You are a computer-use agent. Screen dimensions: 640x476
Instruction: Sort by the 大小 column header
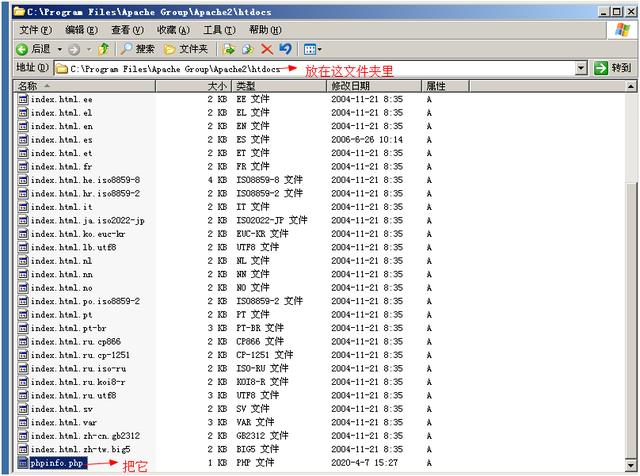tap(193, 86)
